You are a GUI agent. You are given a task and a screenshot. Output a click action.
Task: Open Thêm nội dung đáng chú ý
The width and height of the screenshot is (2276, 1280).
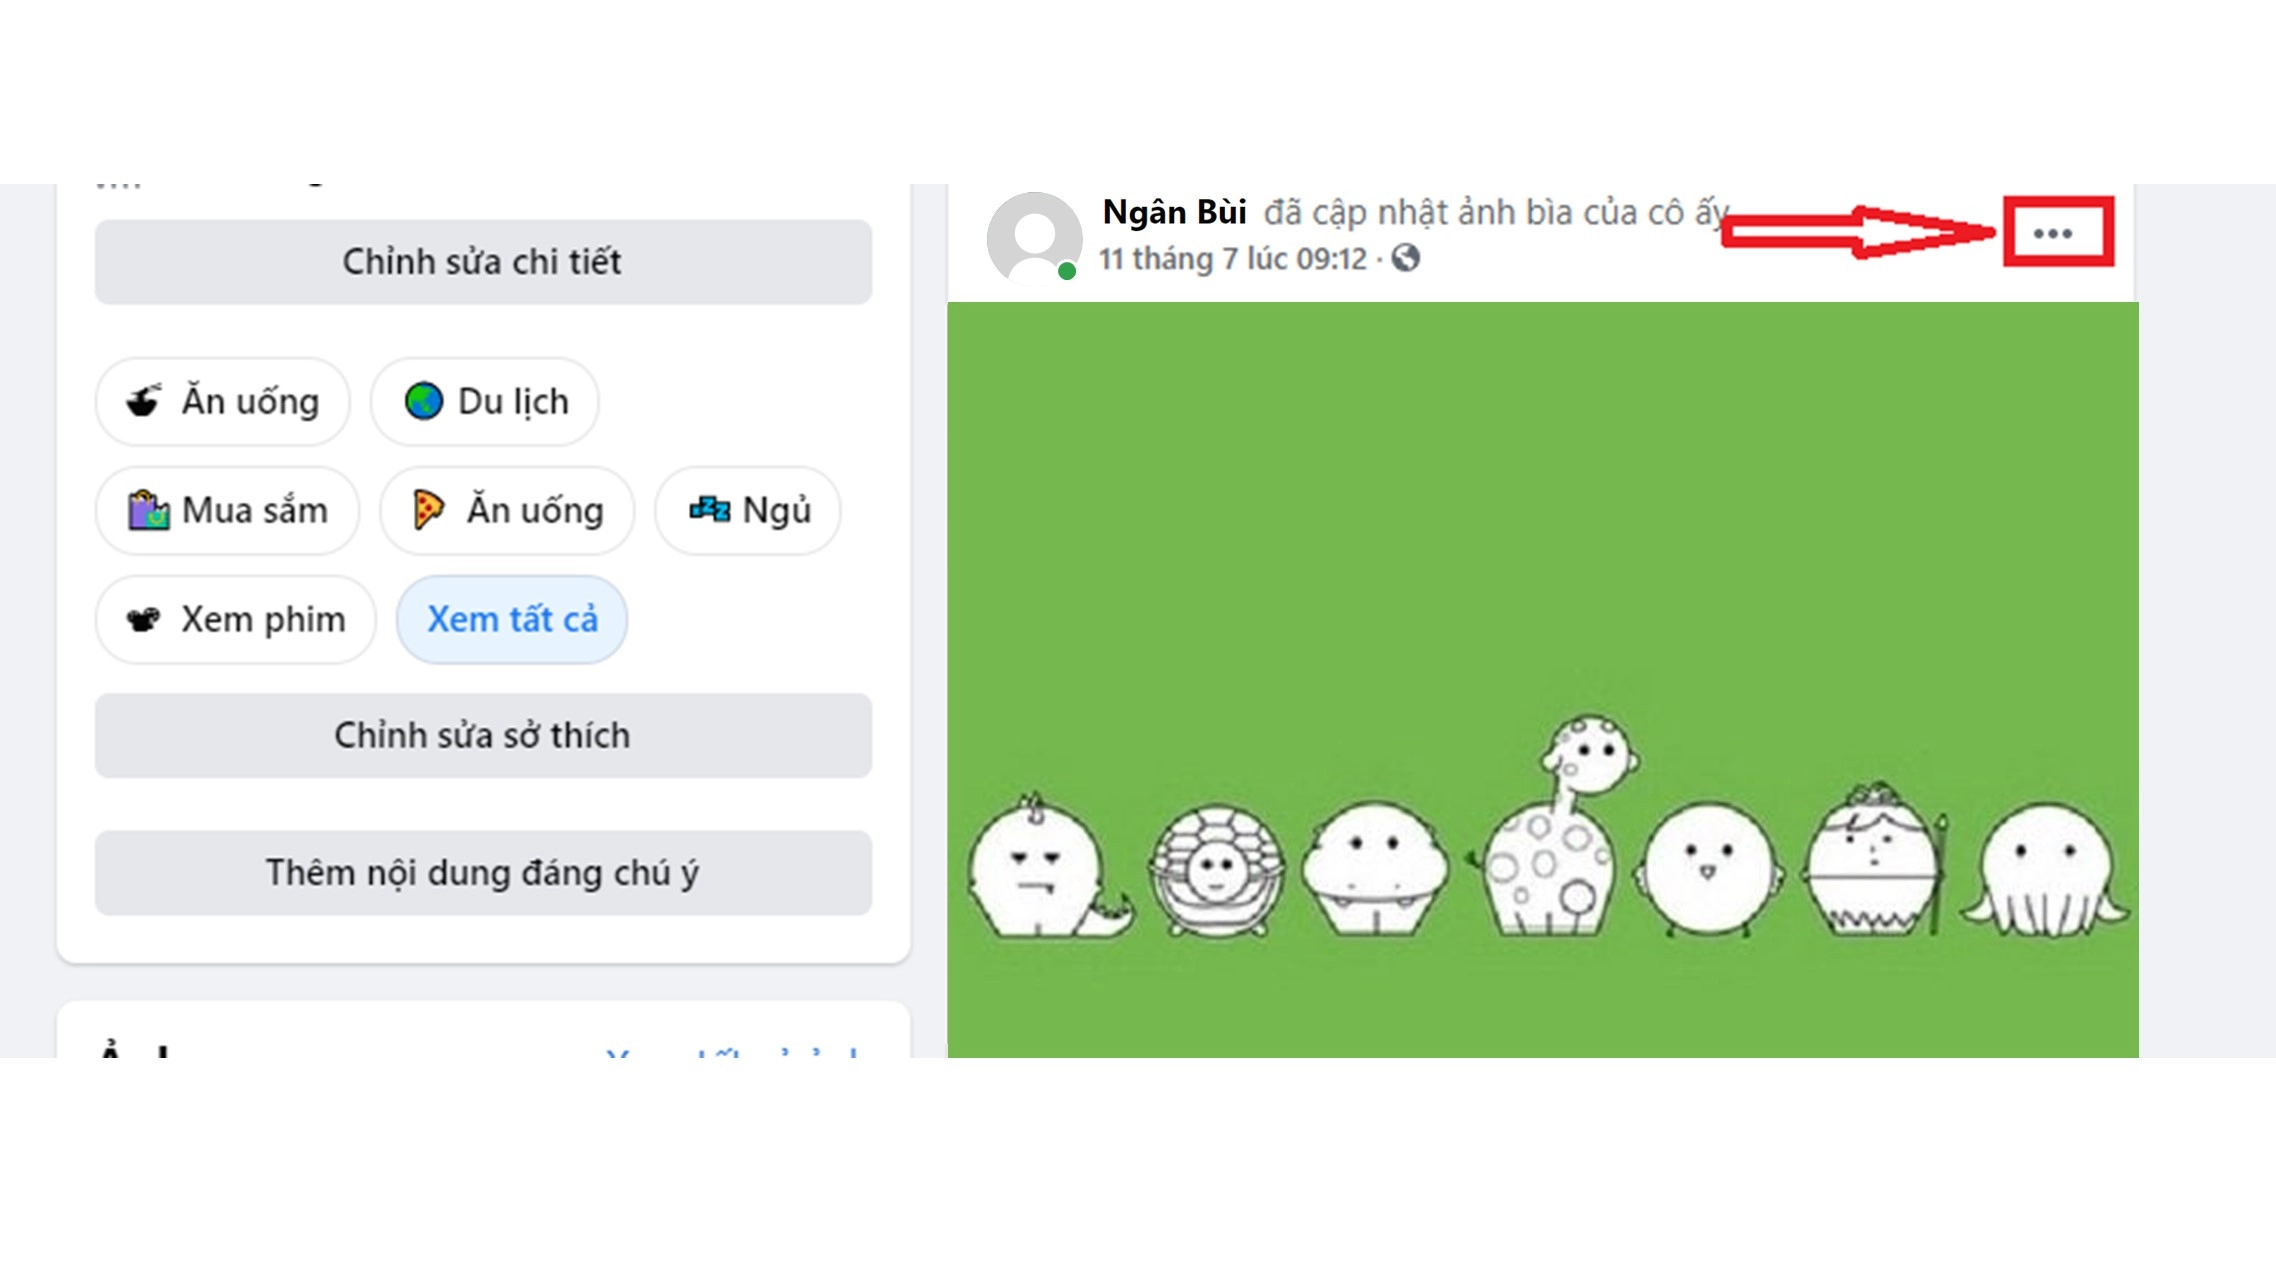[483, 871]
